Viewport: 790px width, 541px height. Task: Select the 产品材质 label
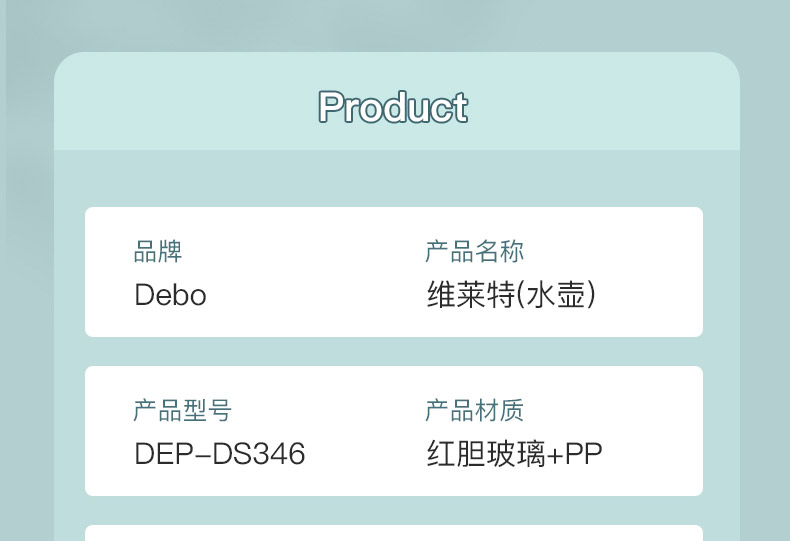tap(474, 411)
